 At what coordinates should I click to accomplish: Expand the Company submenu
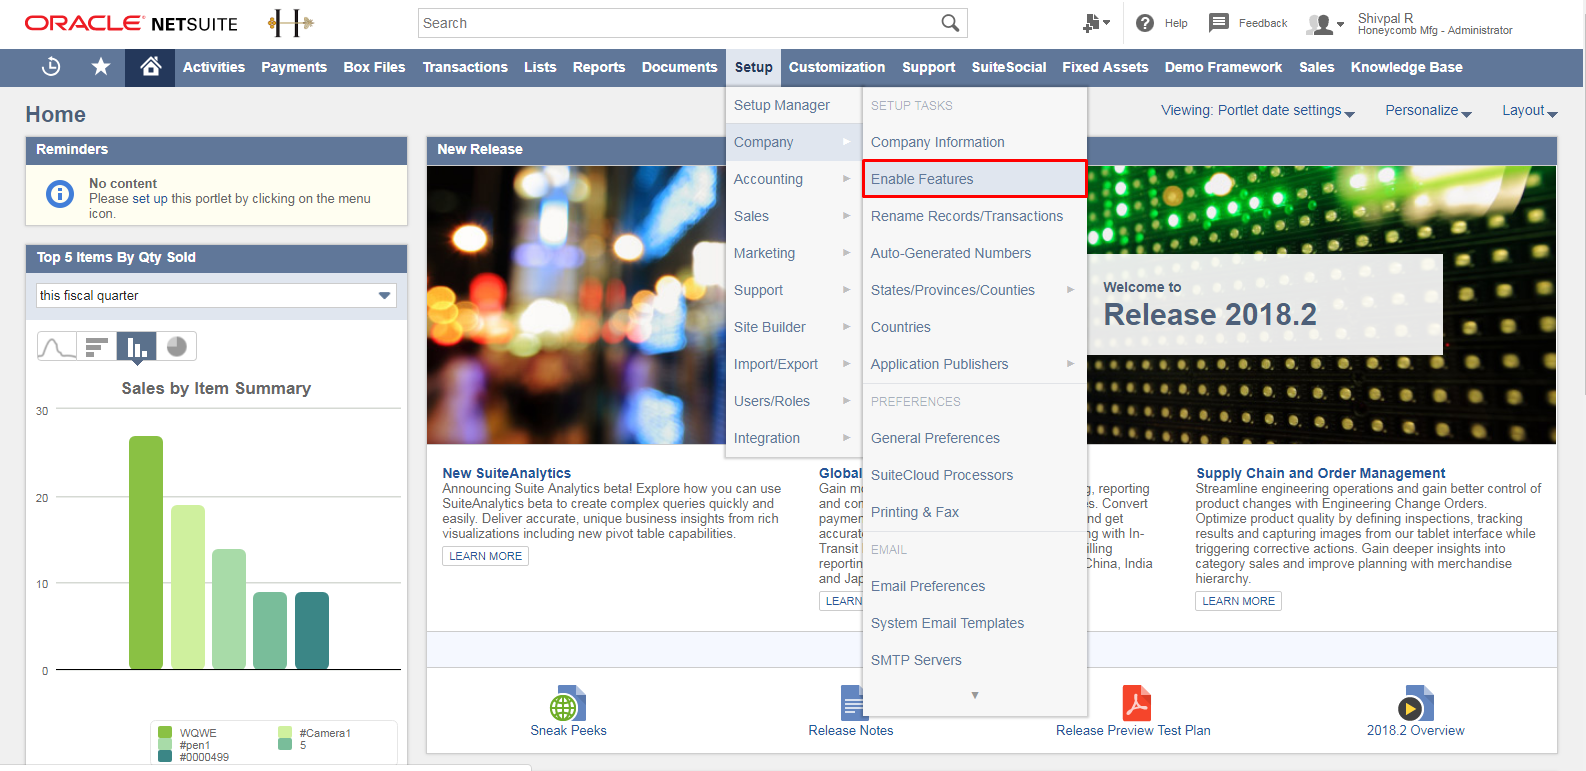click(x=793, y=142)
